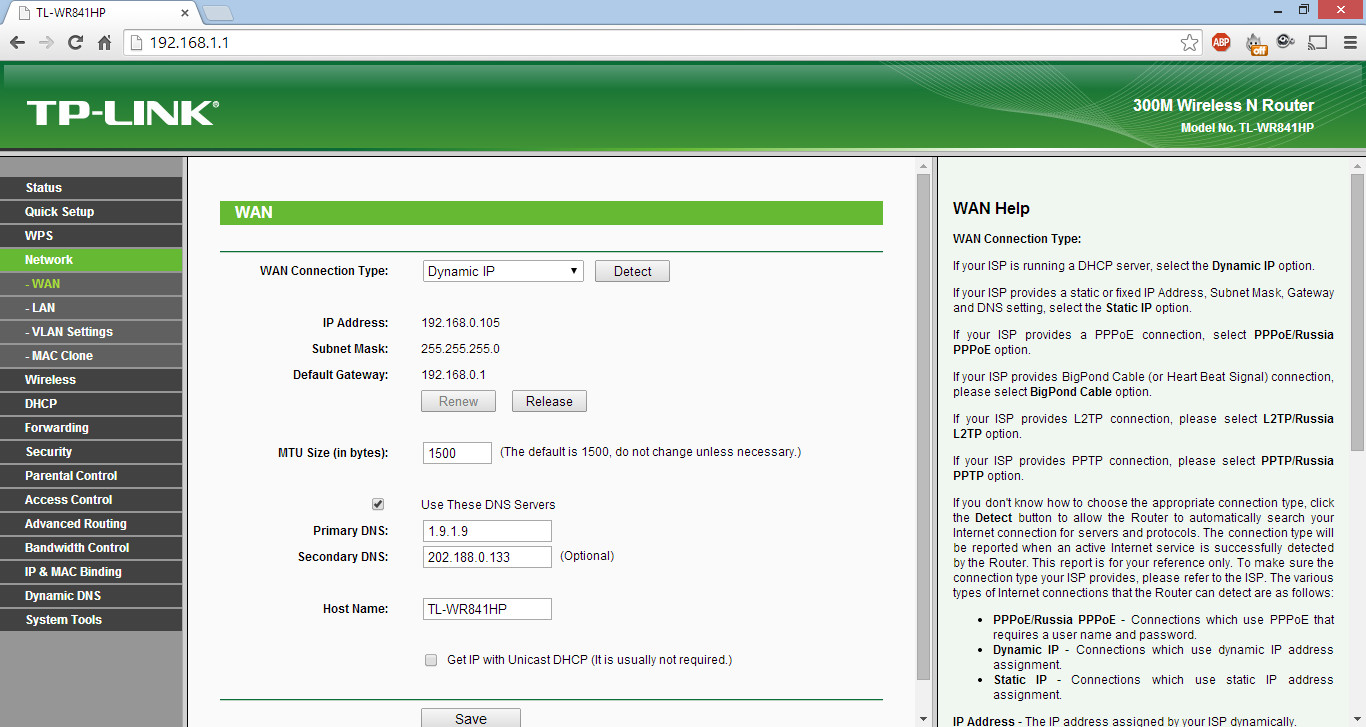Click the Primary DNS field
Image resolution: width=1366 pixels, height=727 pixels.
coord(487,531)
